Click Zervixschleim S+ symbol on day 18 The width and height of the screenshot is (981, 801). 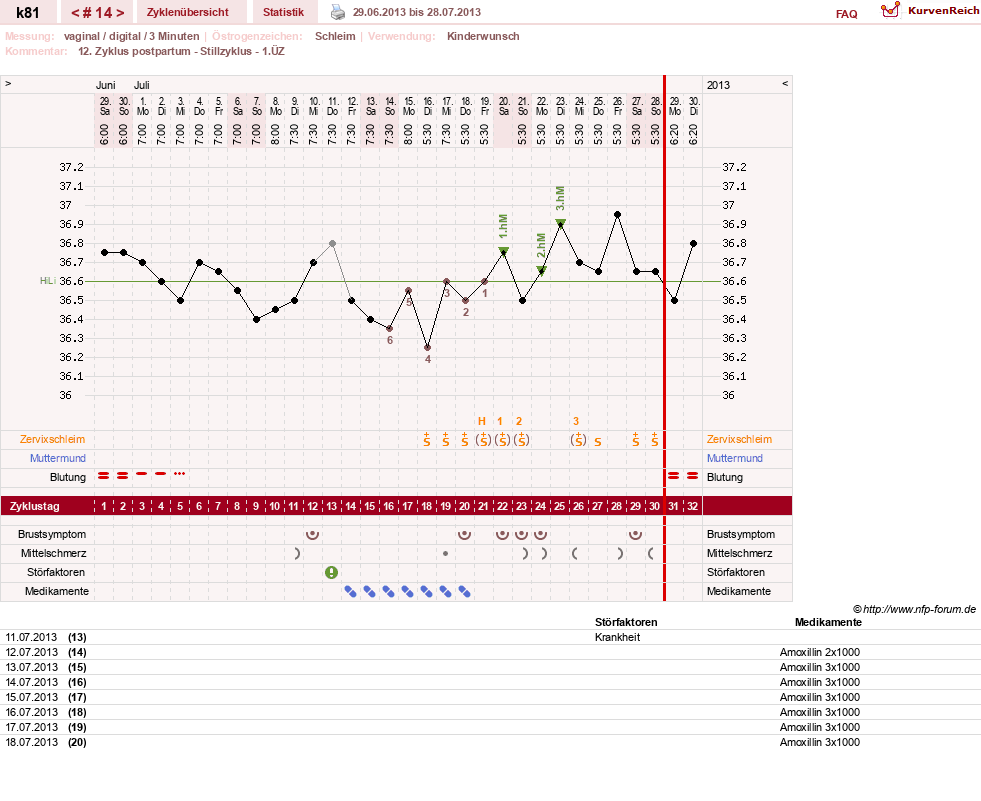click(426, 439)
